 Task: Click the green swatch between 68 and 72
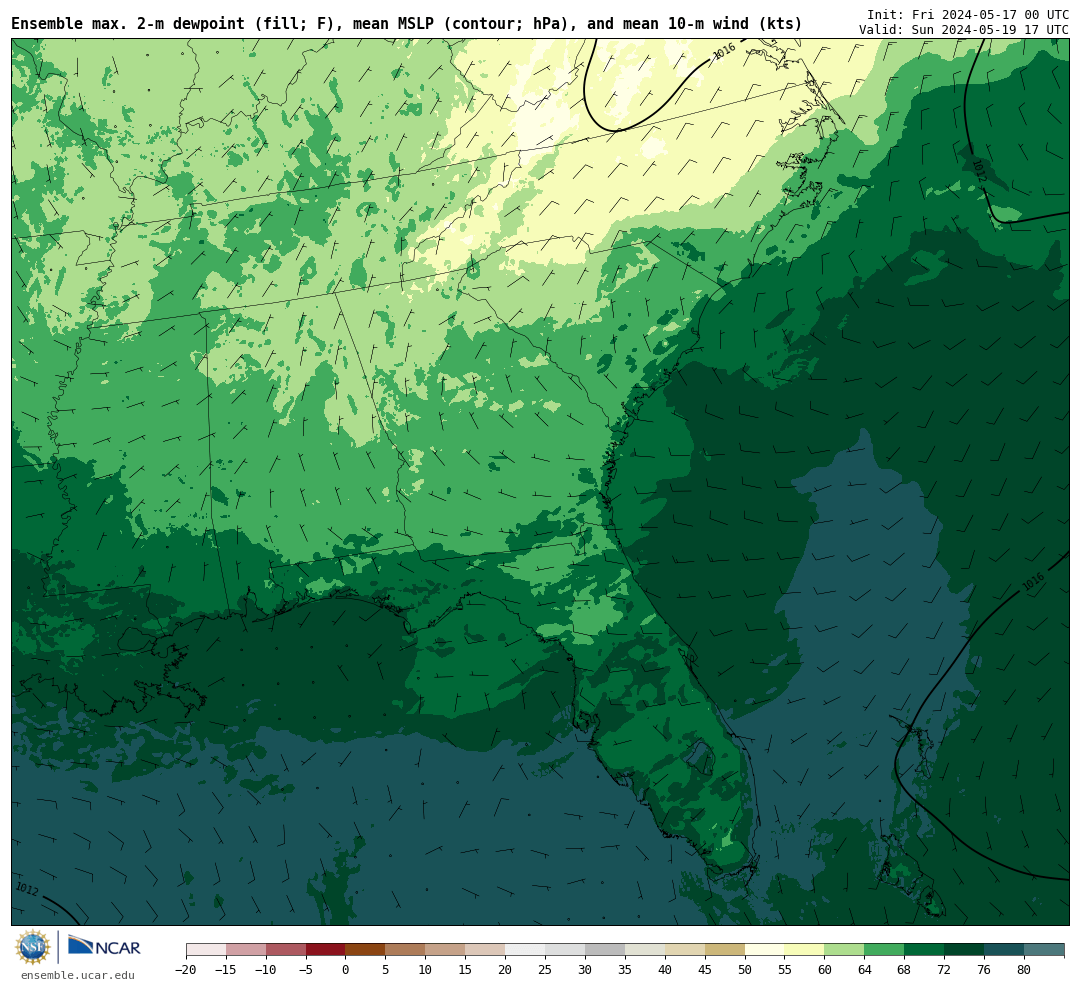[x=925, y=950]
